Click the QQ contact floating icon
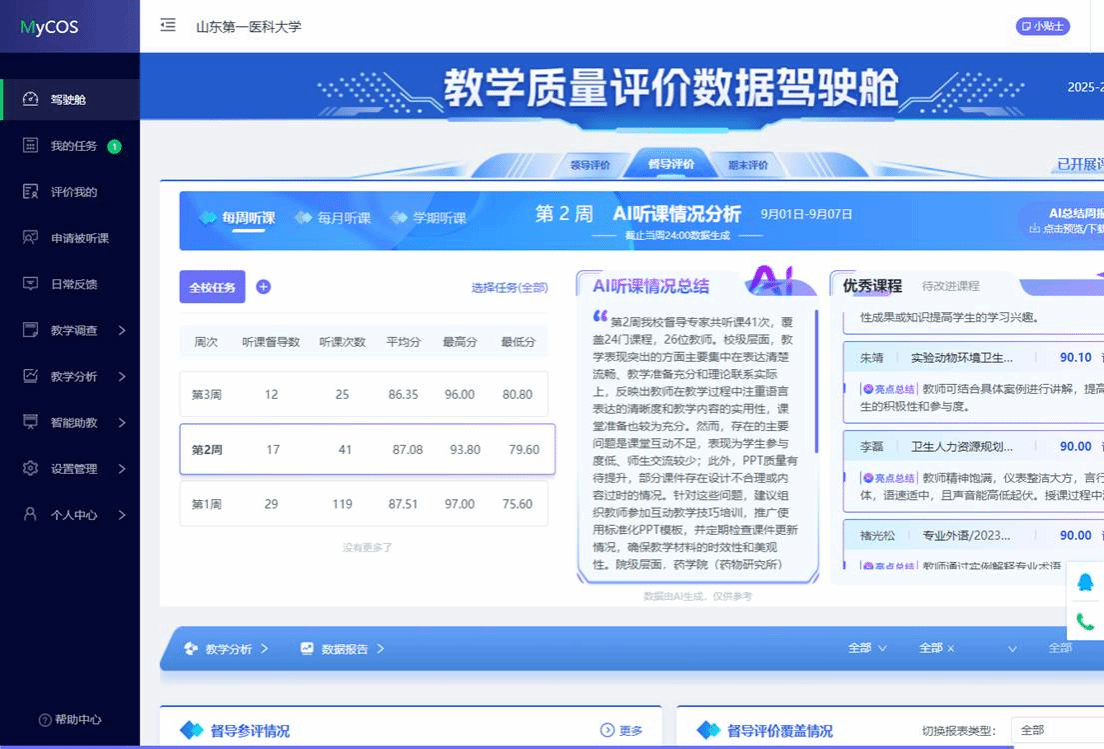The image size is (1104, 749). (x=1085, y=582)
